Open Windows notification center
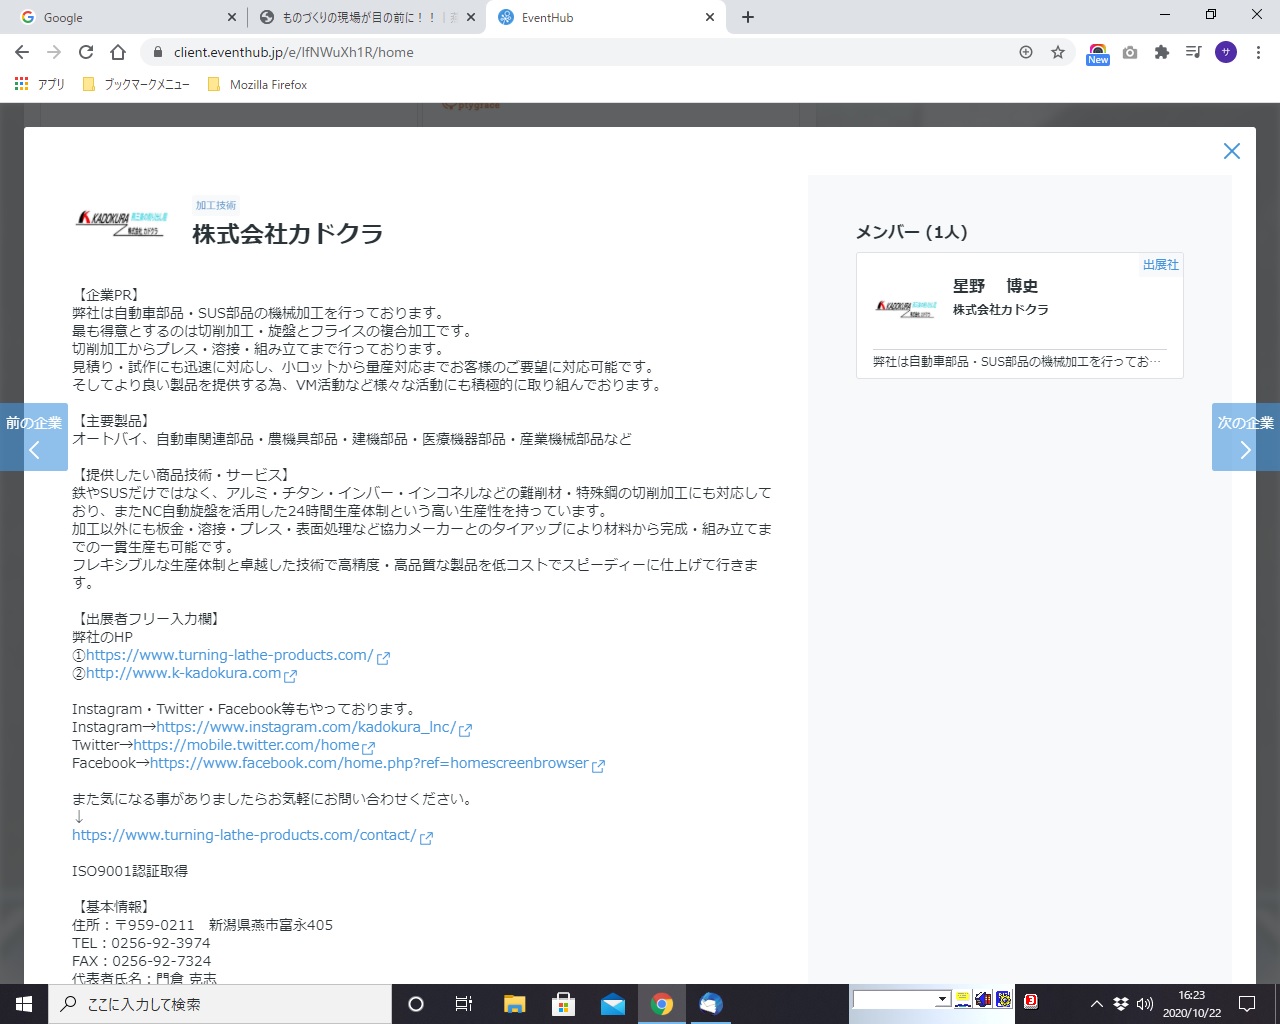Image resolution: width=1280 pixels, height=1024 pixels. (1247, 1004)
